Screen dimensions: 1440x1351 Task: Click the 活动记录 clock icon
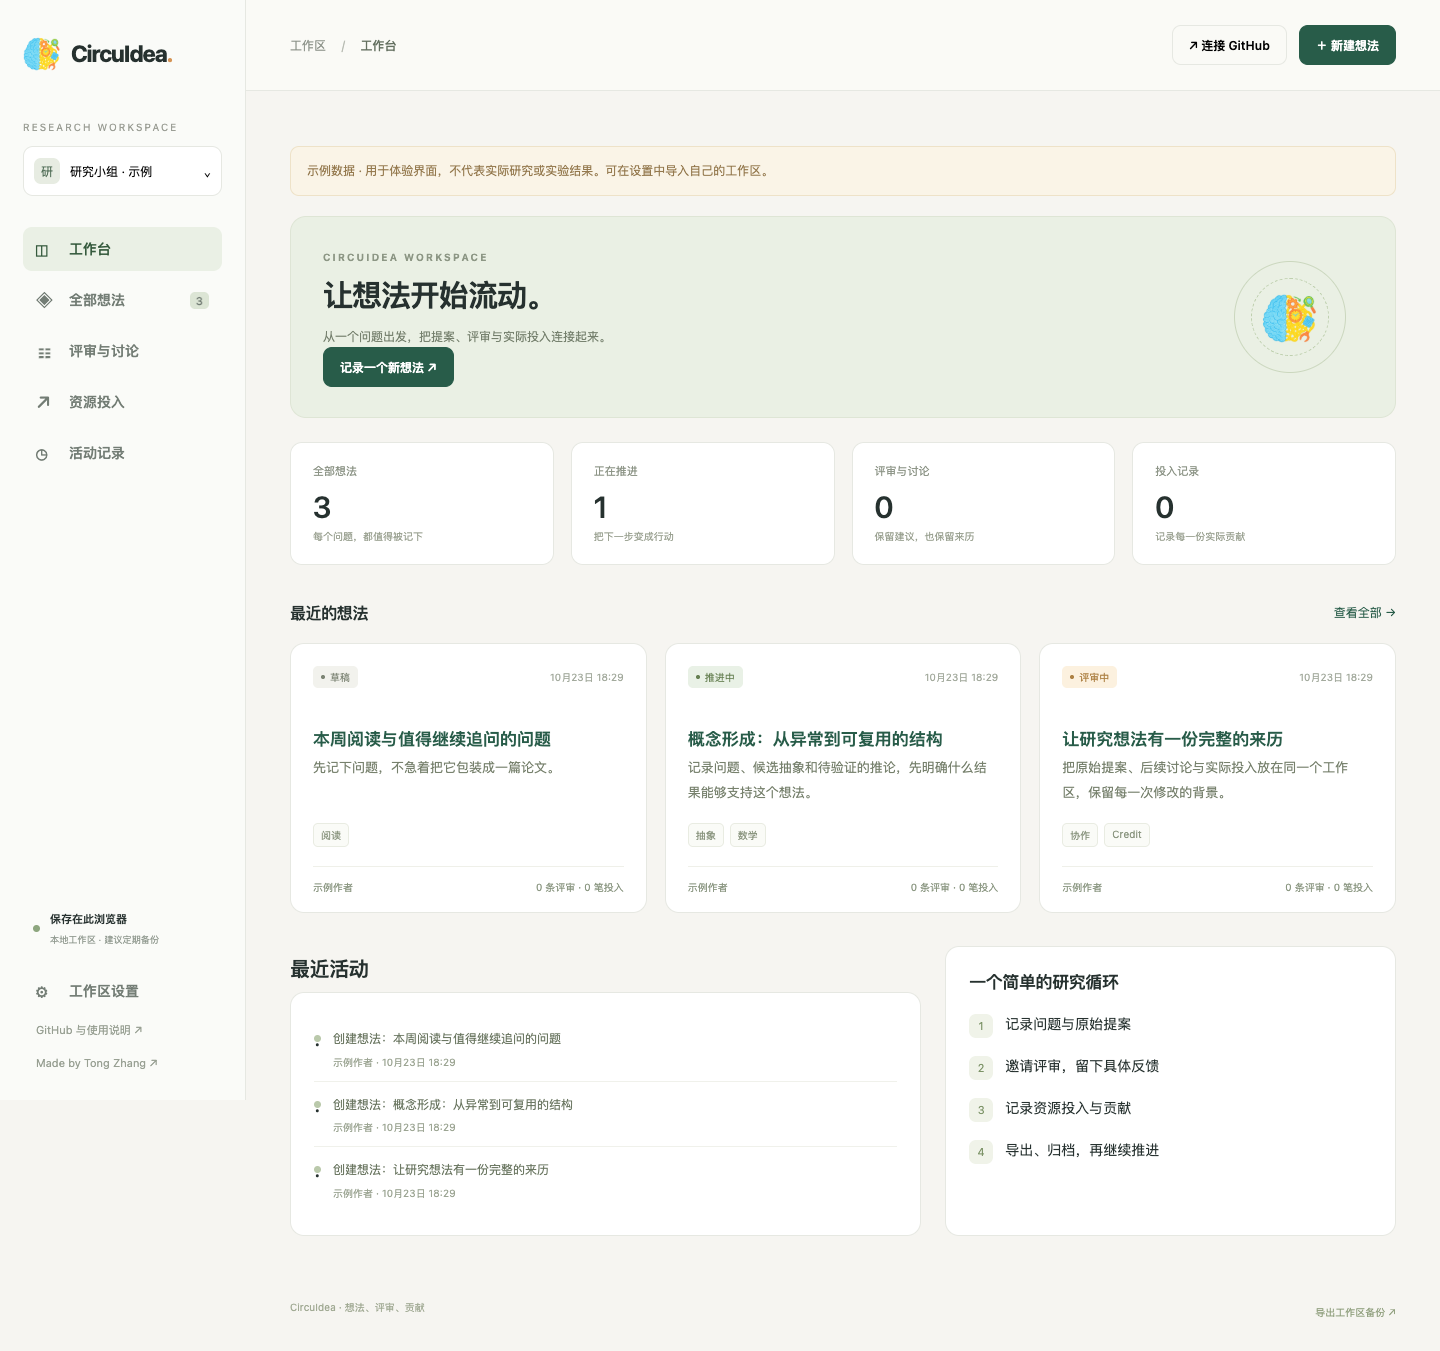pos(42,454)
